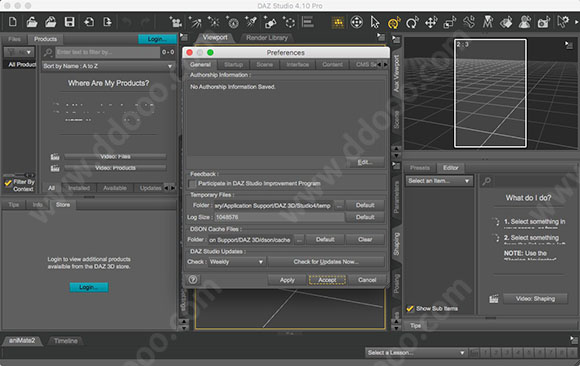
Task: Click the Create New Null icon
Action: pos(289,23)
